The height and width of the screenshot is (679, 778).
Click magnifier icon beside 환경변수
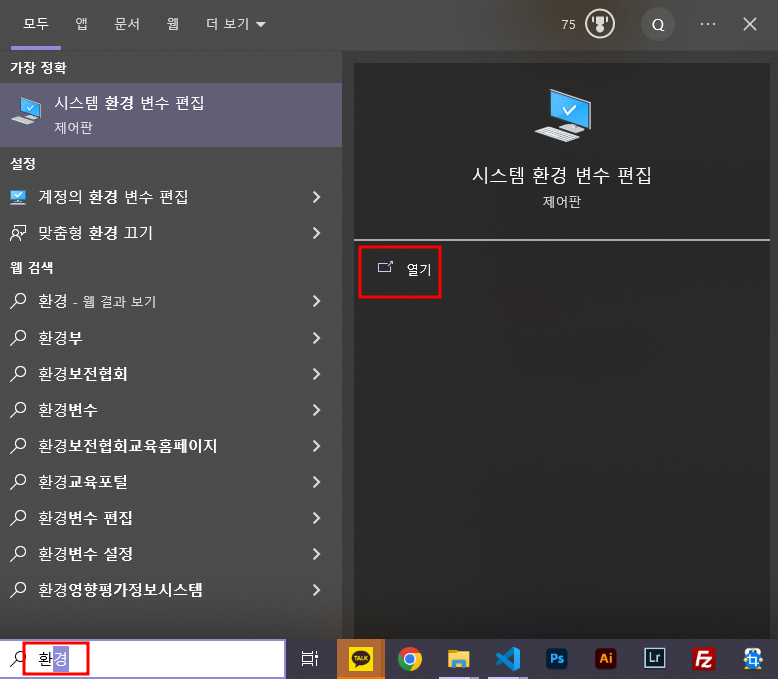18,409
